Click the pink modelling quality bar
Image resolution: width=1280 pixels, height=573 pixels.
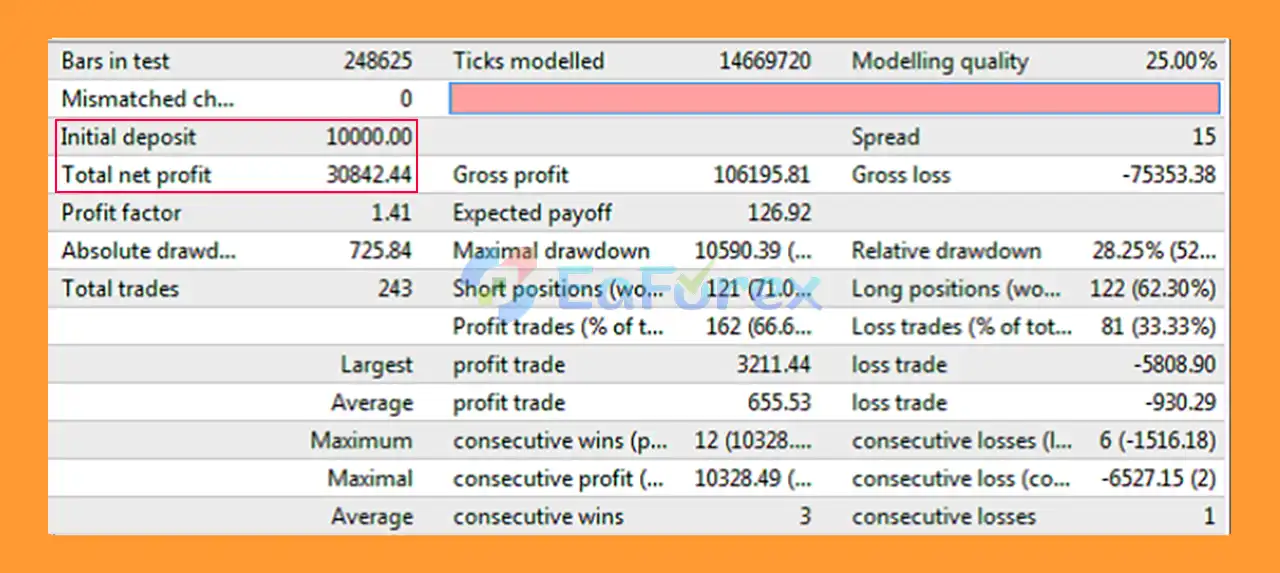834,98
